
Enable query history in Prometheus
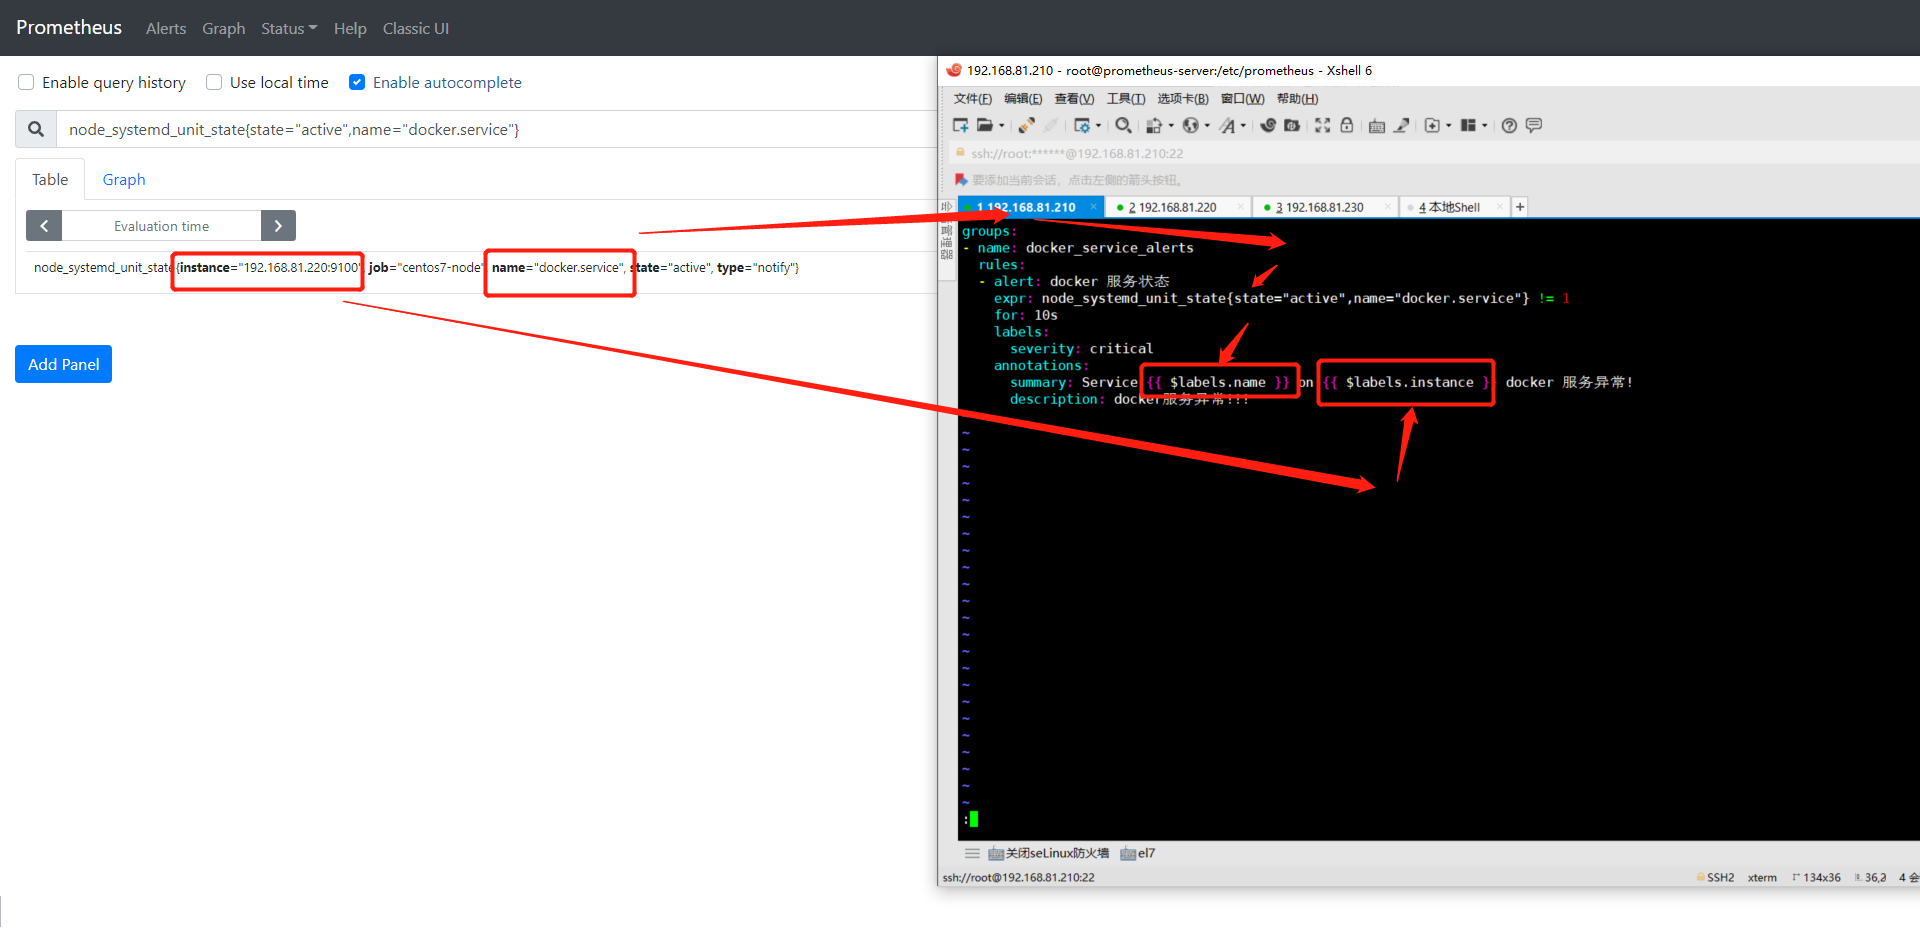point(25,82)
